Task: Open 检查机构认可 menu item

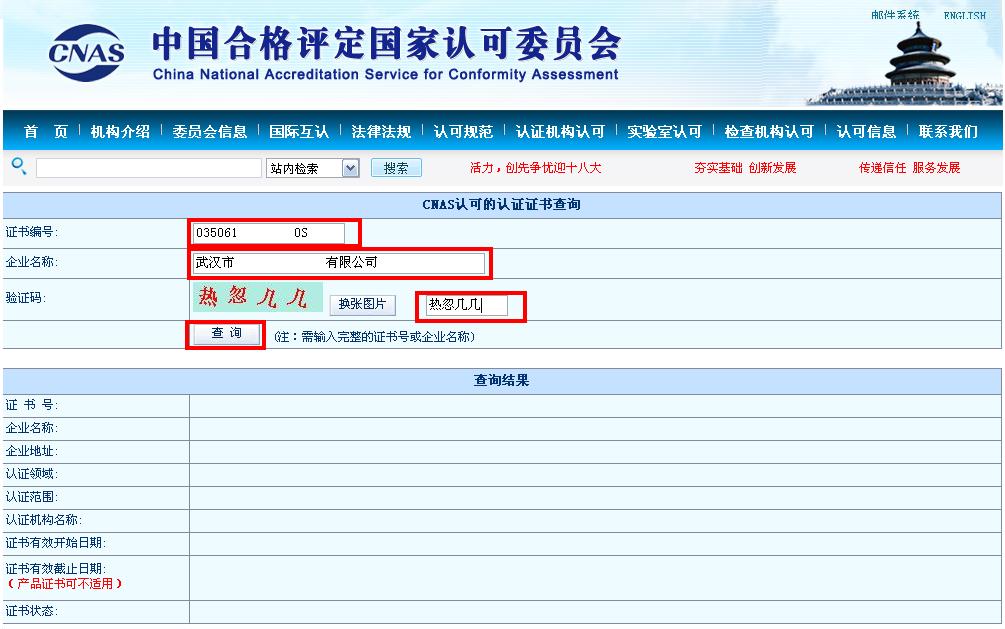Action: coord(769,131)
